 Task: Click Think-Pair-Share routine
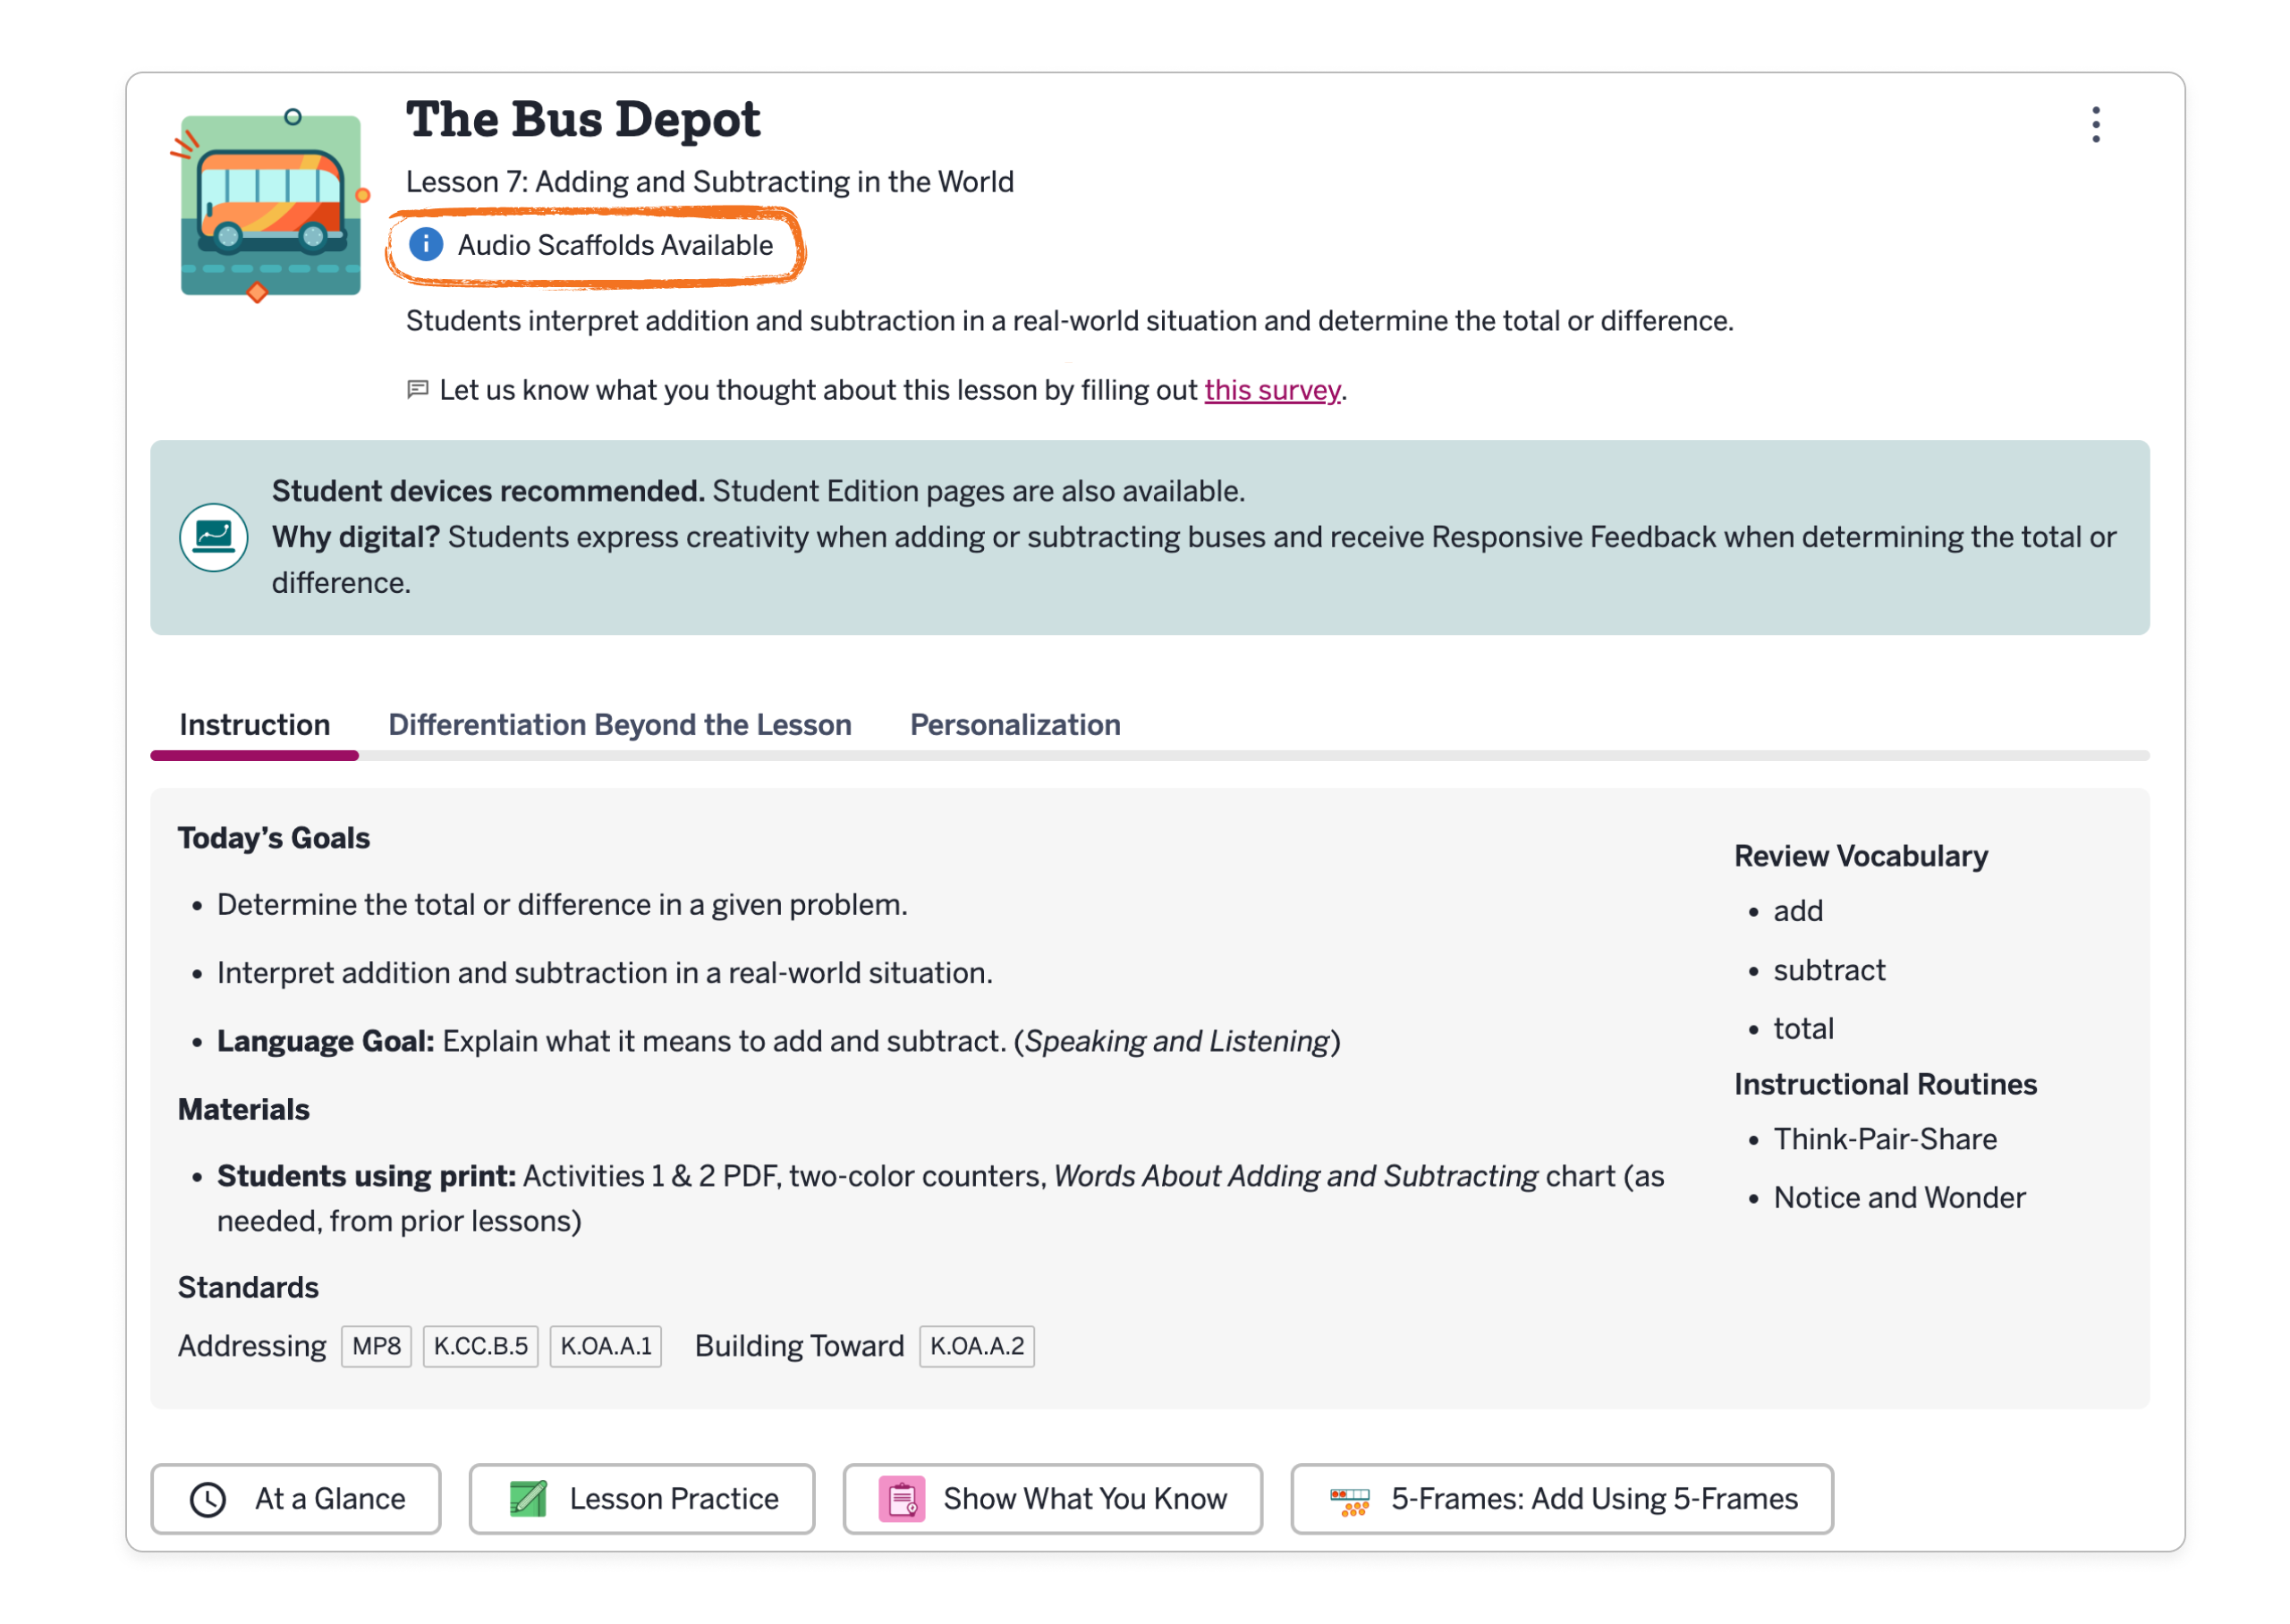1885,1139
